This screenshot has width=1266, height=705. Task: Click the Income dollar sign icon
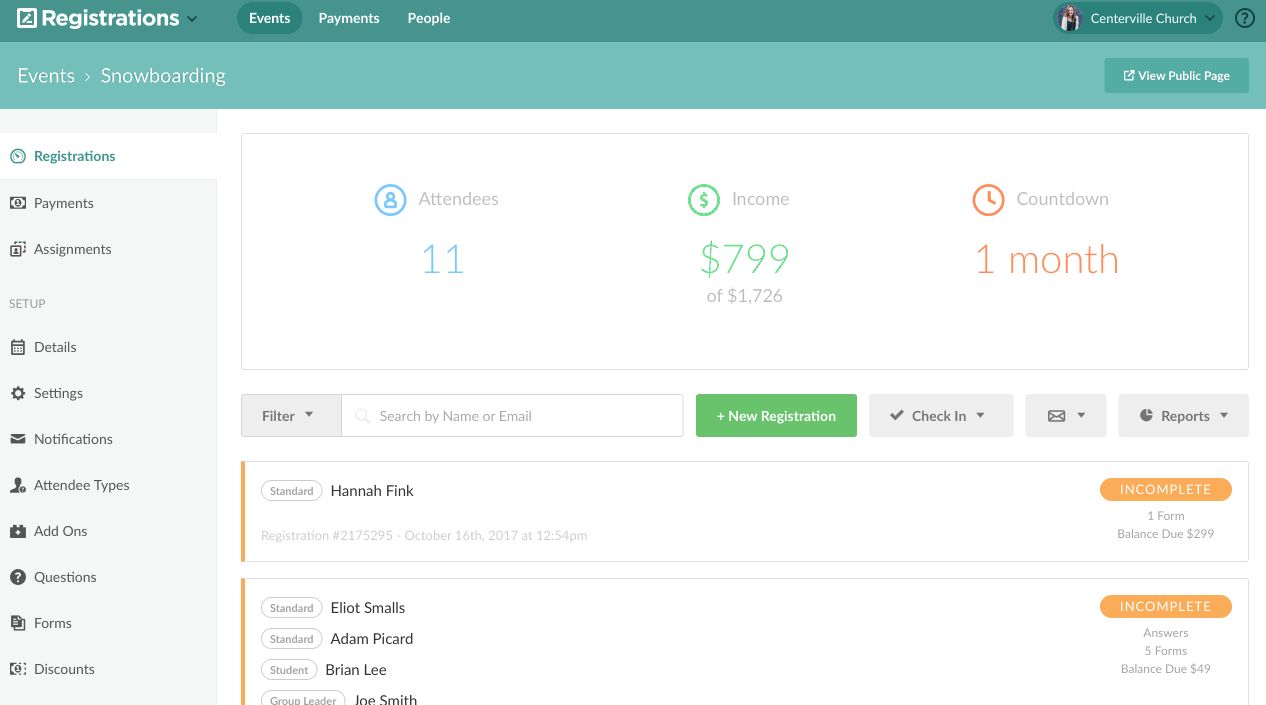[x=703, y=200]
